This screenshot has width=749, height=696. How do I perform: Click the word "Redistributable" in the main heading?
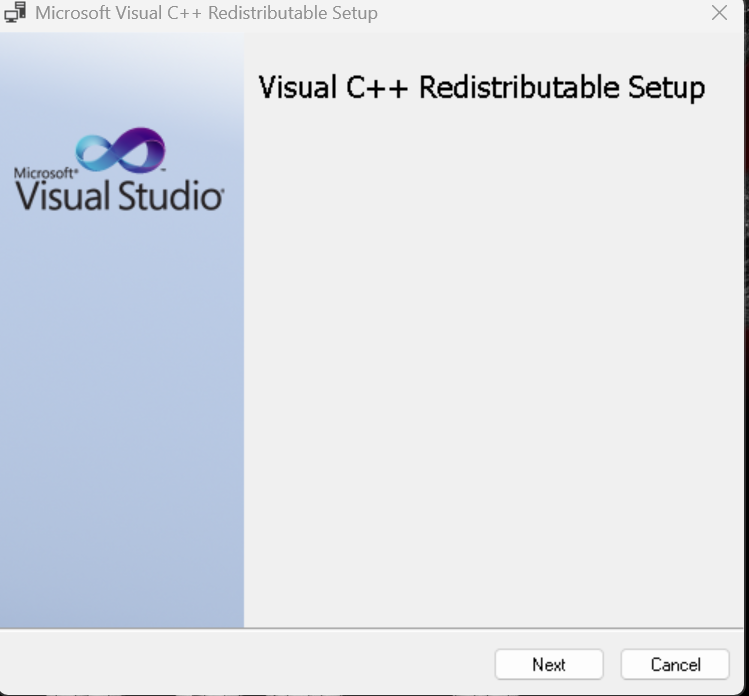[x=519, y=88]
